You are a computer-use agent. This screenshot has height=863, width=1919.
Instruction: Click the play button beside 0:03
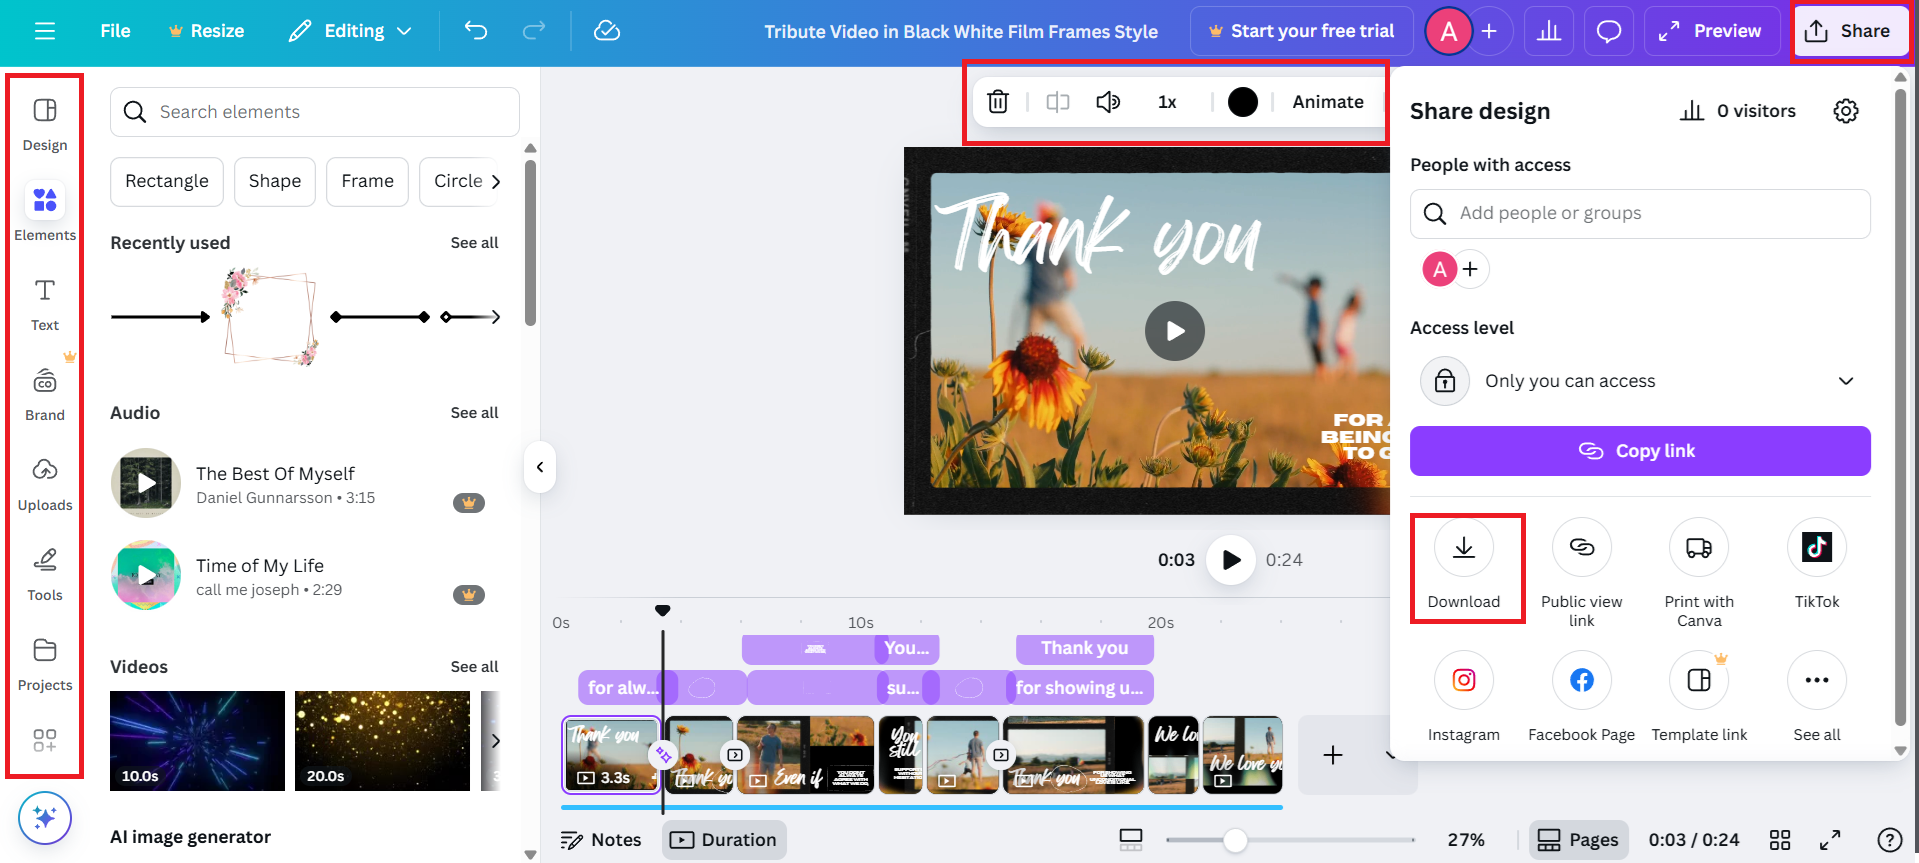tap(1231, 560)
